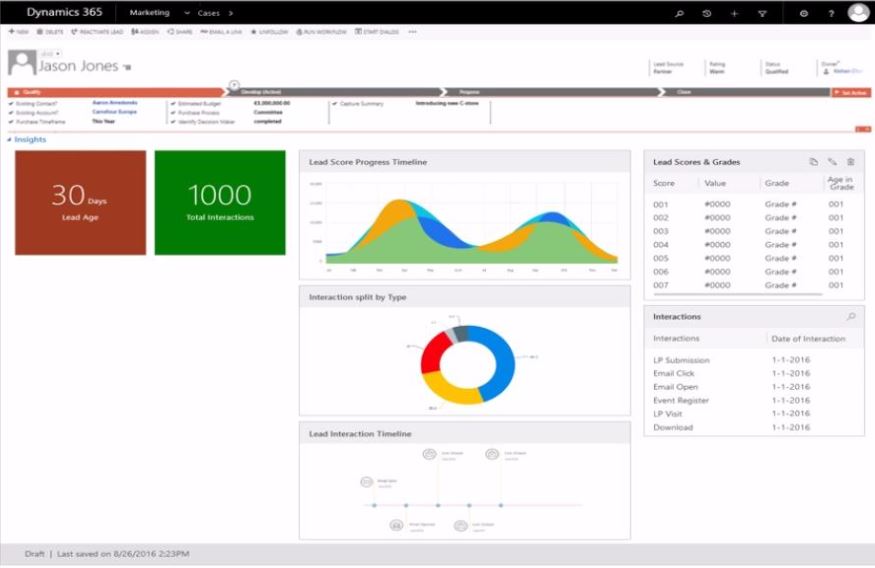Open the settings gear icon

[804, 13]
